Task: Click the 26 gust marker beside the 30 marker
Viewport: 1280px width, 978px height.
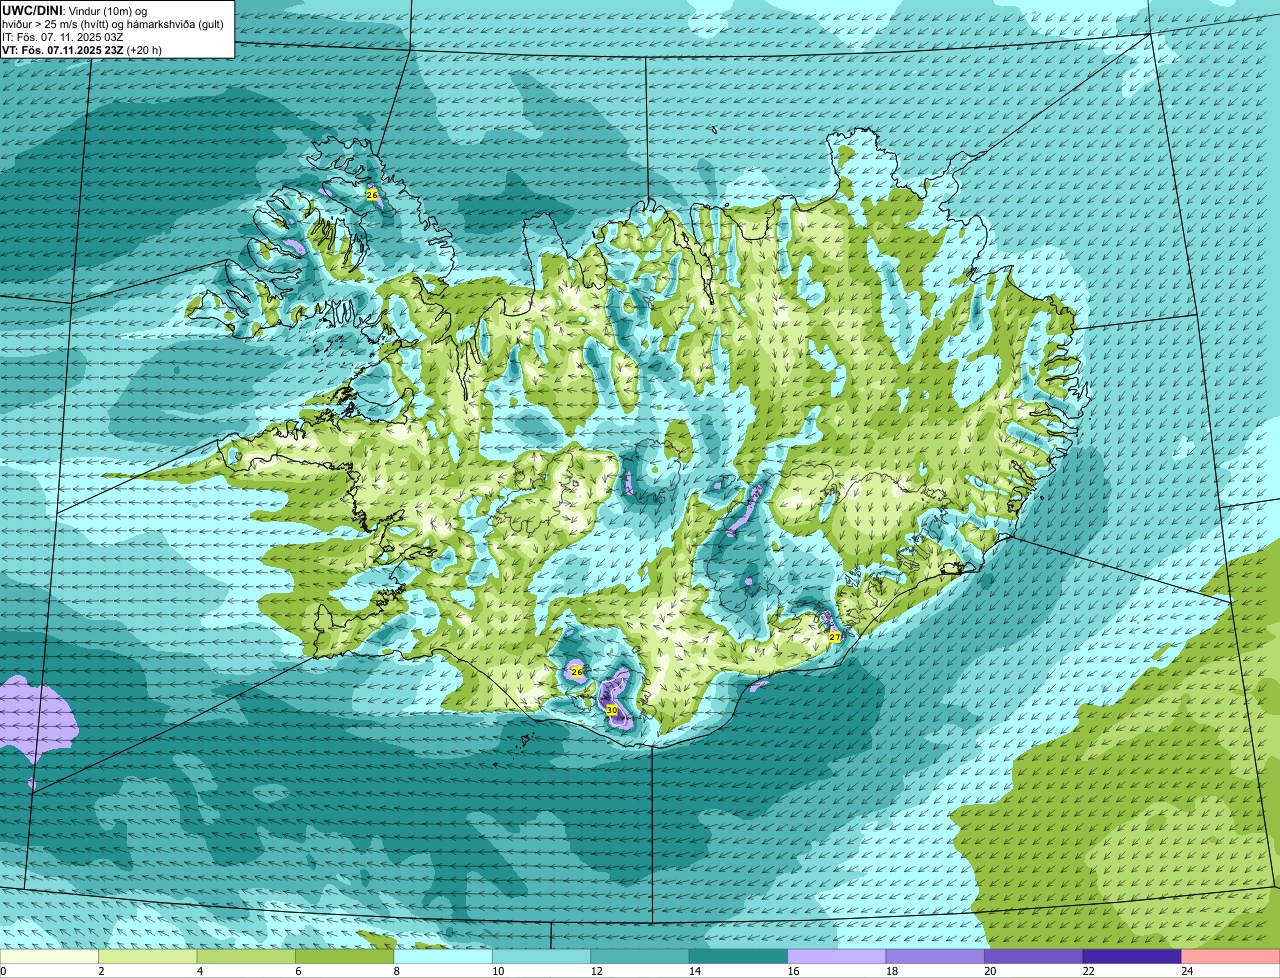Action: (x=577, y=671)
